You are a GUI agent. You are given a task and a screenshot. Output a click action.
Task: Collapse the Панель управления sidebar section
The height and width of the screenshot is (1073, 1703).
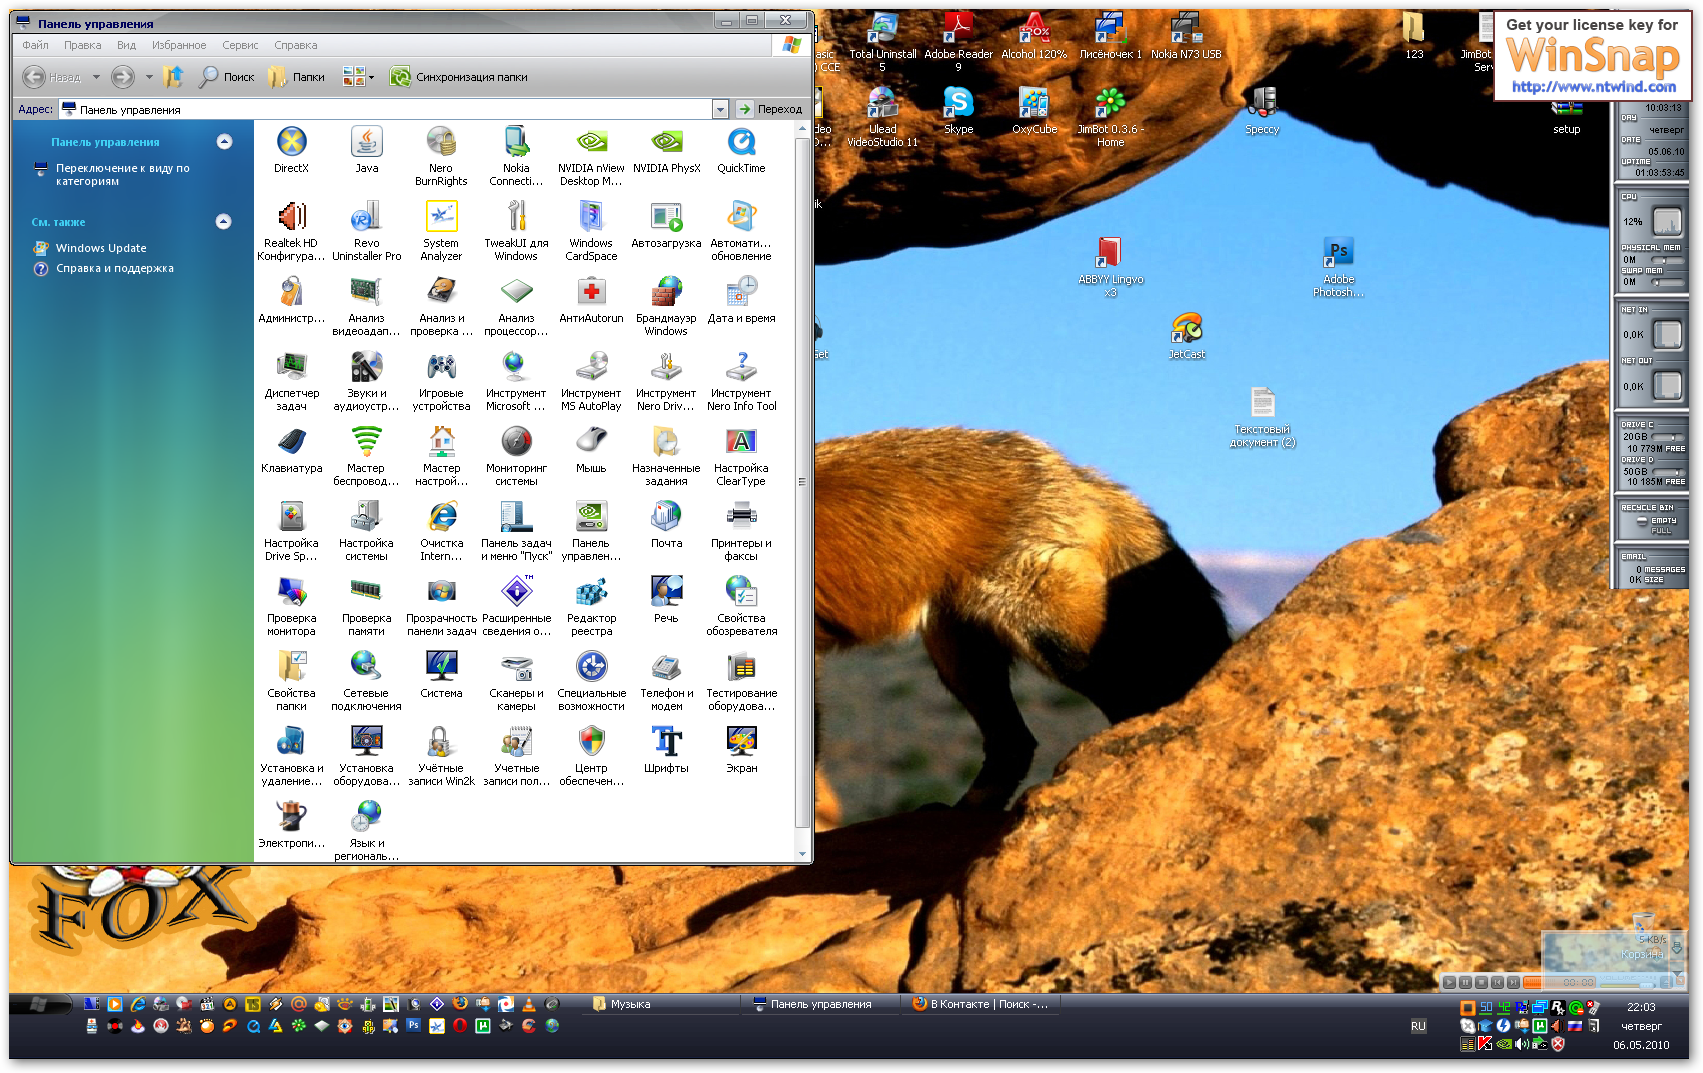pyautogui.click(x=224, y=142)
